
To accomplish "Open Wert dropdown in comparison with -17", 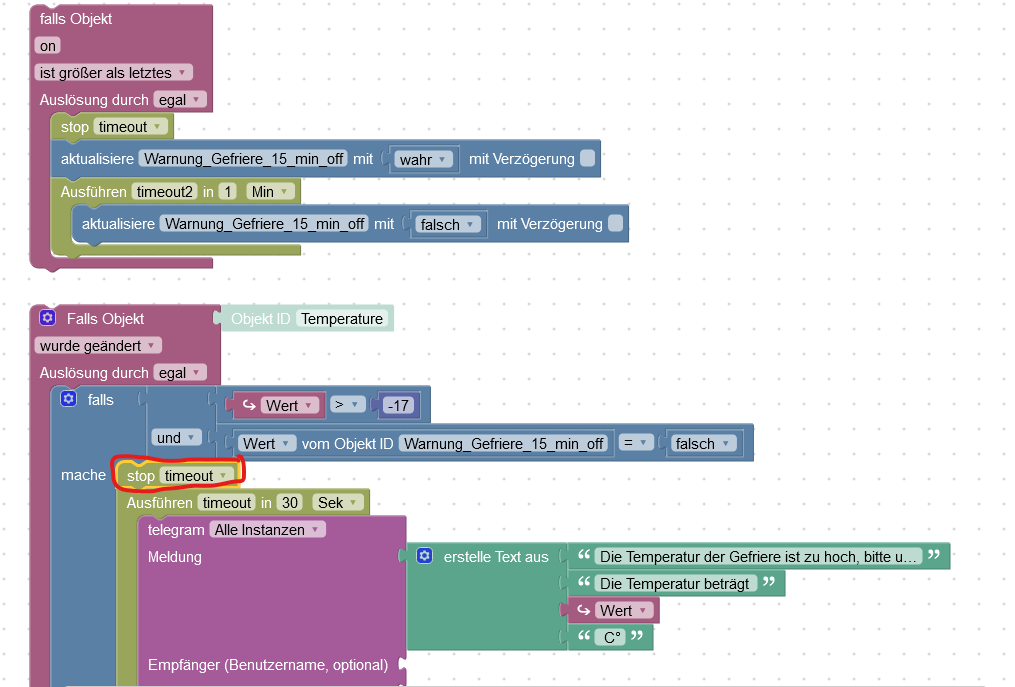I will (289, 405).
